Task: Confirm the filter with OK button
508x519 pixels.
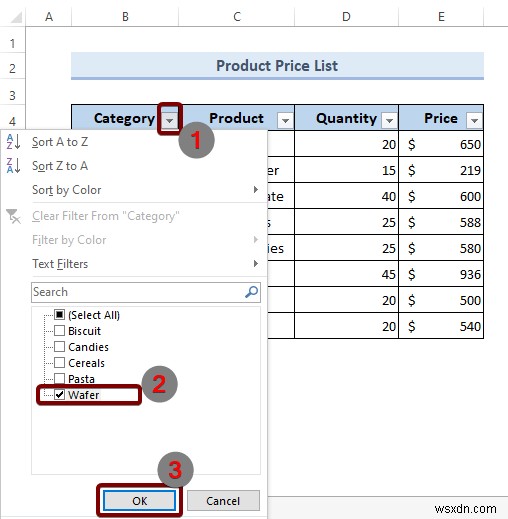Action: click(x=139, y=501)
